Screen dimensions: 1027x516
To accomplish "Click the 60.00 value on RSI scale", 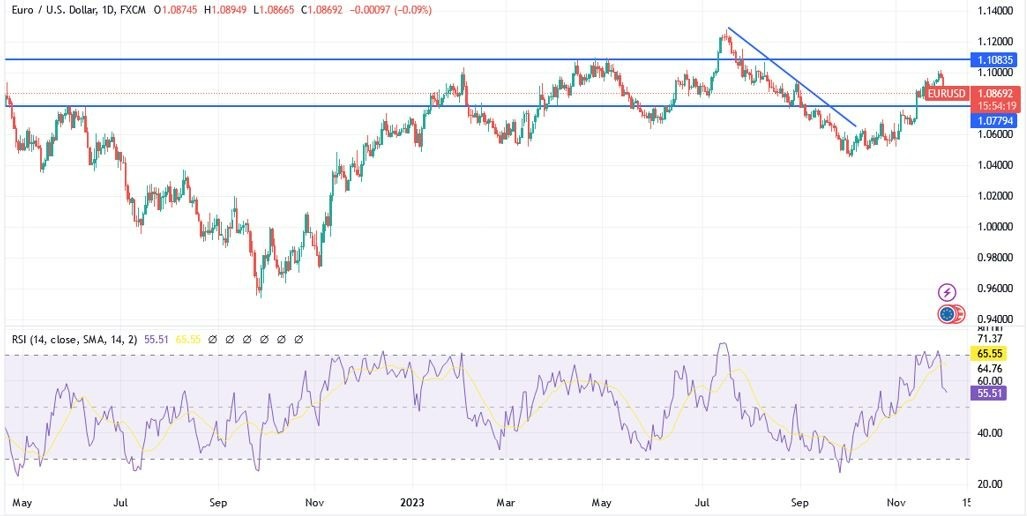I will point(990,380).
